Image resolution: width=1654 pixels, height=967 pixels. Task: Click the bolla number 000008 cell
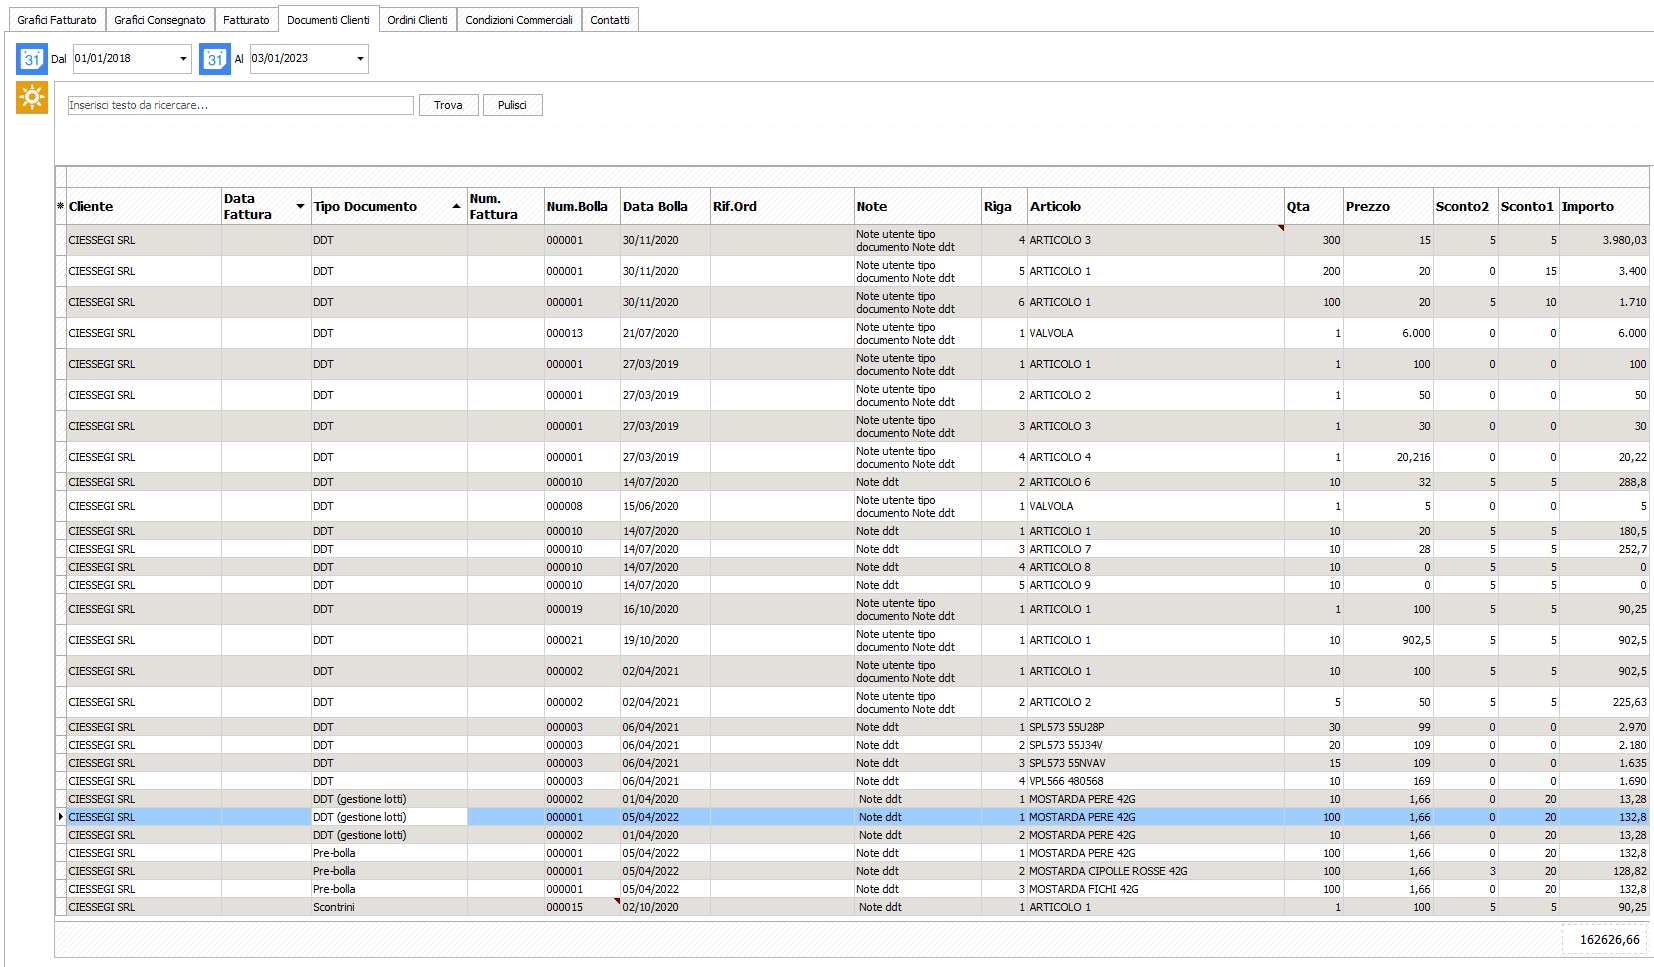(582, 506)
